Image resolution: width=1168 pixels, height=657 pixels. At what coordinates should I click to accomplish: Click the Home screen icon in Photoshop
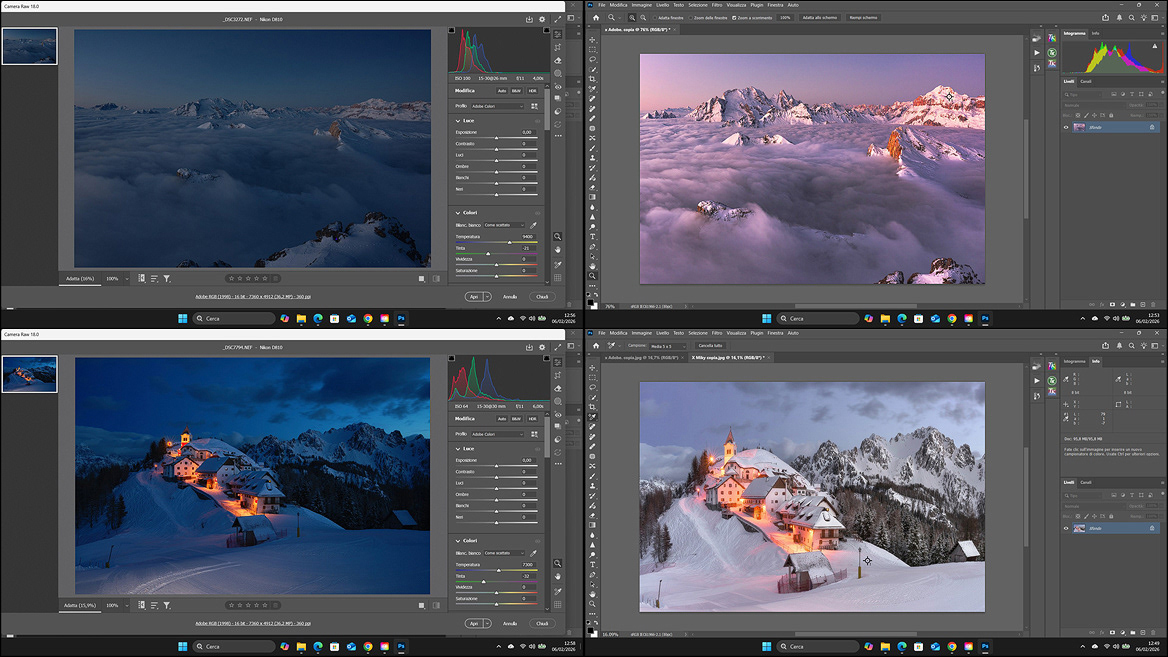coord(596,18)
